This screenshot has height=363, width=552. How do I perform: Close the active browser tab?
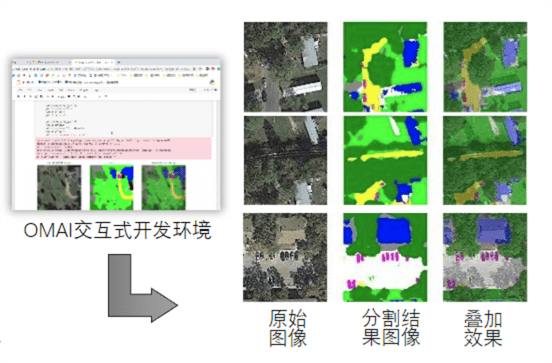(x=112, y=62)
